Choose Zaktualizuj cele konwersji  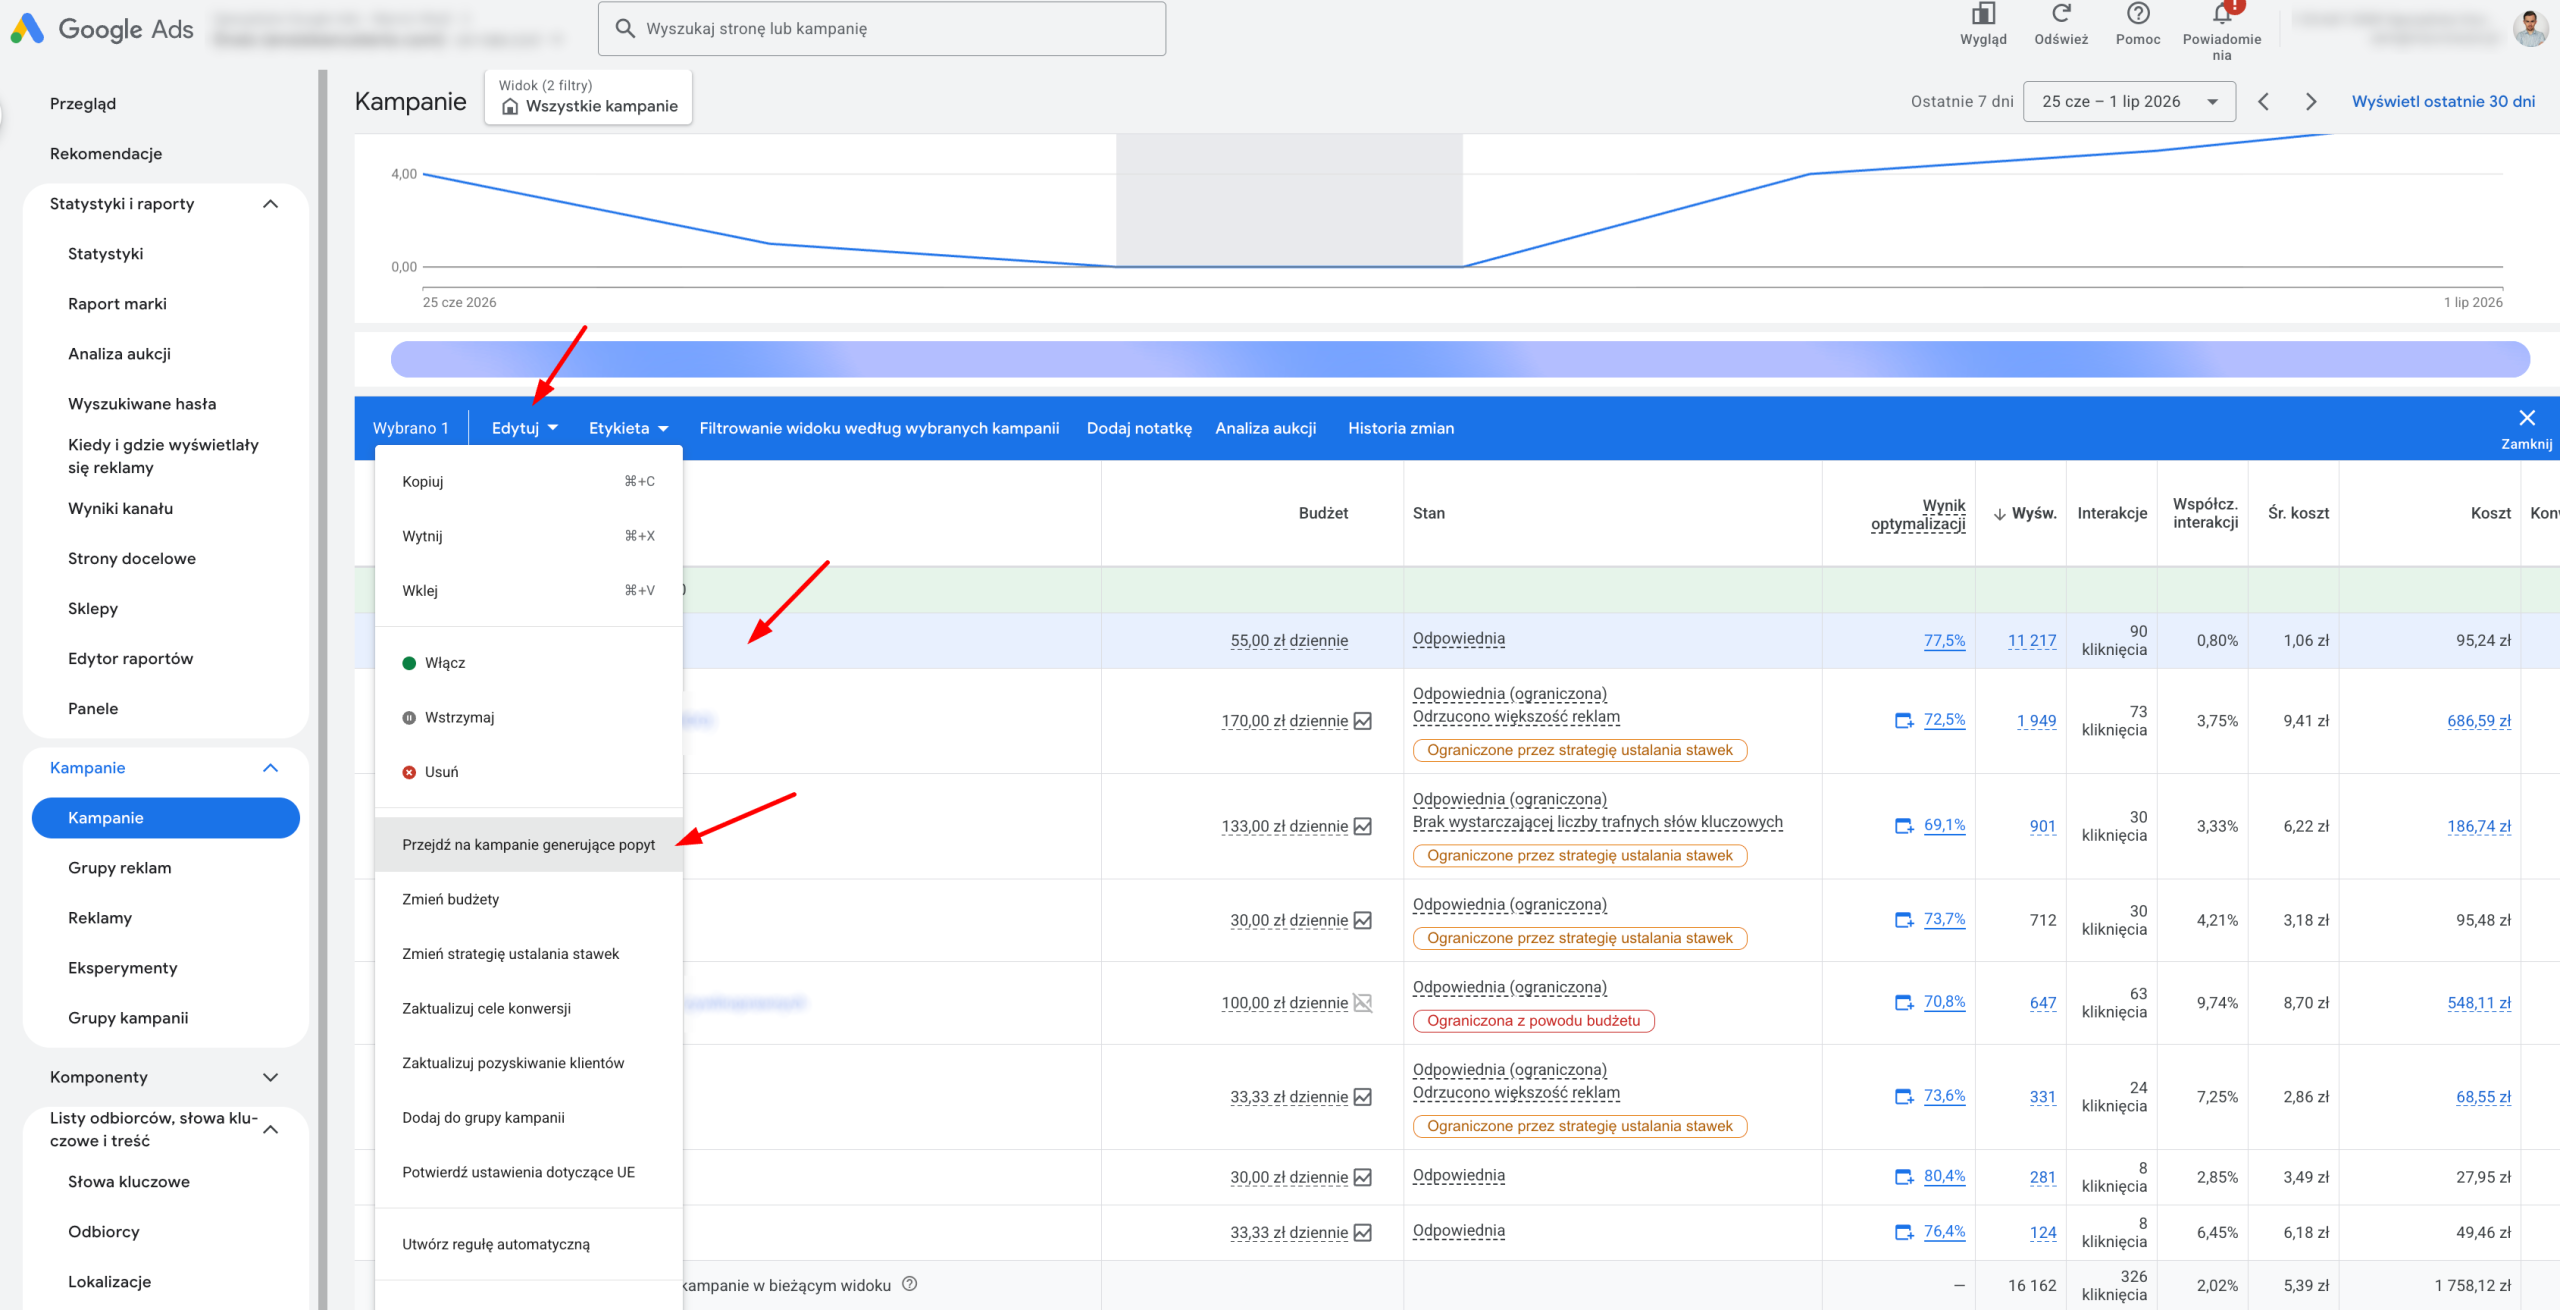(528, 1009)
